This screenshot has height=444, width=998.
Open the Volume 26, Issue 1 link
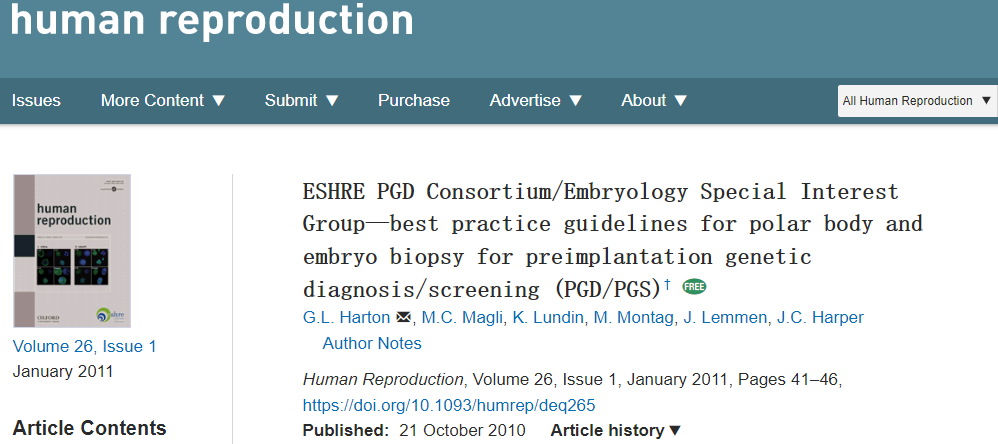pos(84,346)
